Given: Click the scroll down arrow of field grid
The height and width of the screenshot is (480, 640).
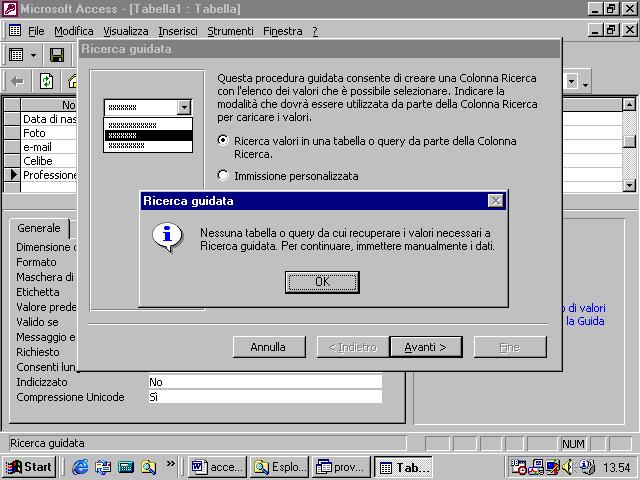Looking at the screenshot, I should 629,185.
